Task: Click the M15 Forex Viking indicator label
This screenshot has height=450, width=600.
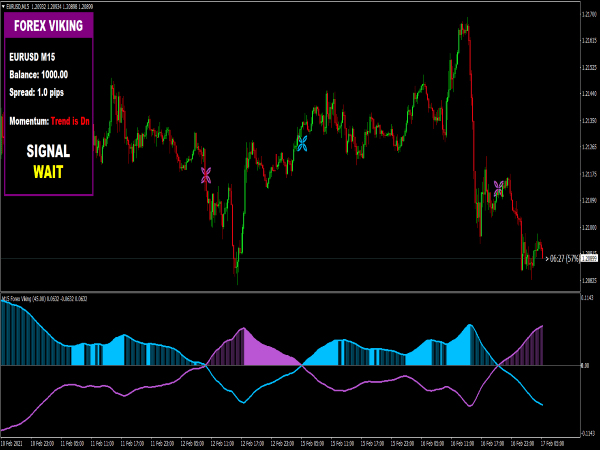Action: 44,298
